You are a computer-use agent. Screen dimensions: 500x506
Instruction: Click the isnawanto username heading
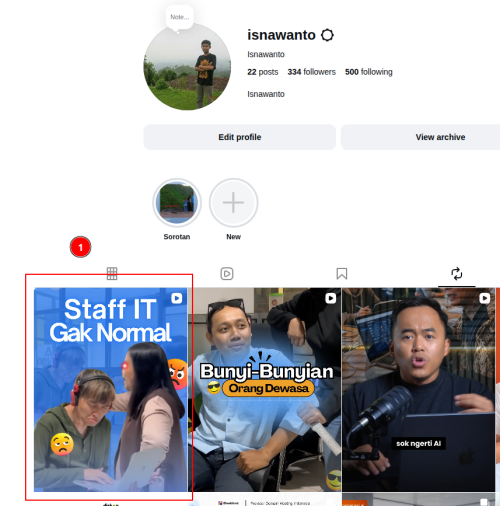281,35
